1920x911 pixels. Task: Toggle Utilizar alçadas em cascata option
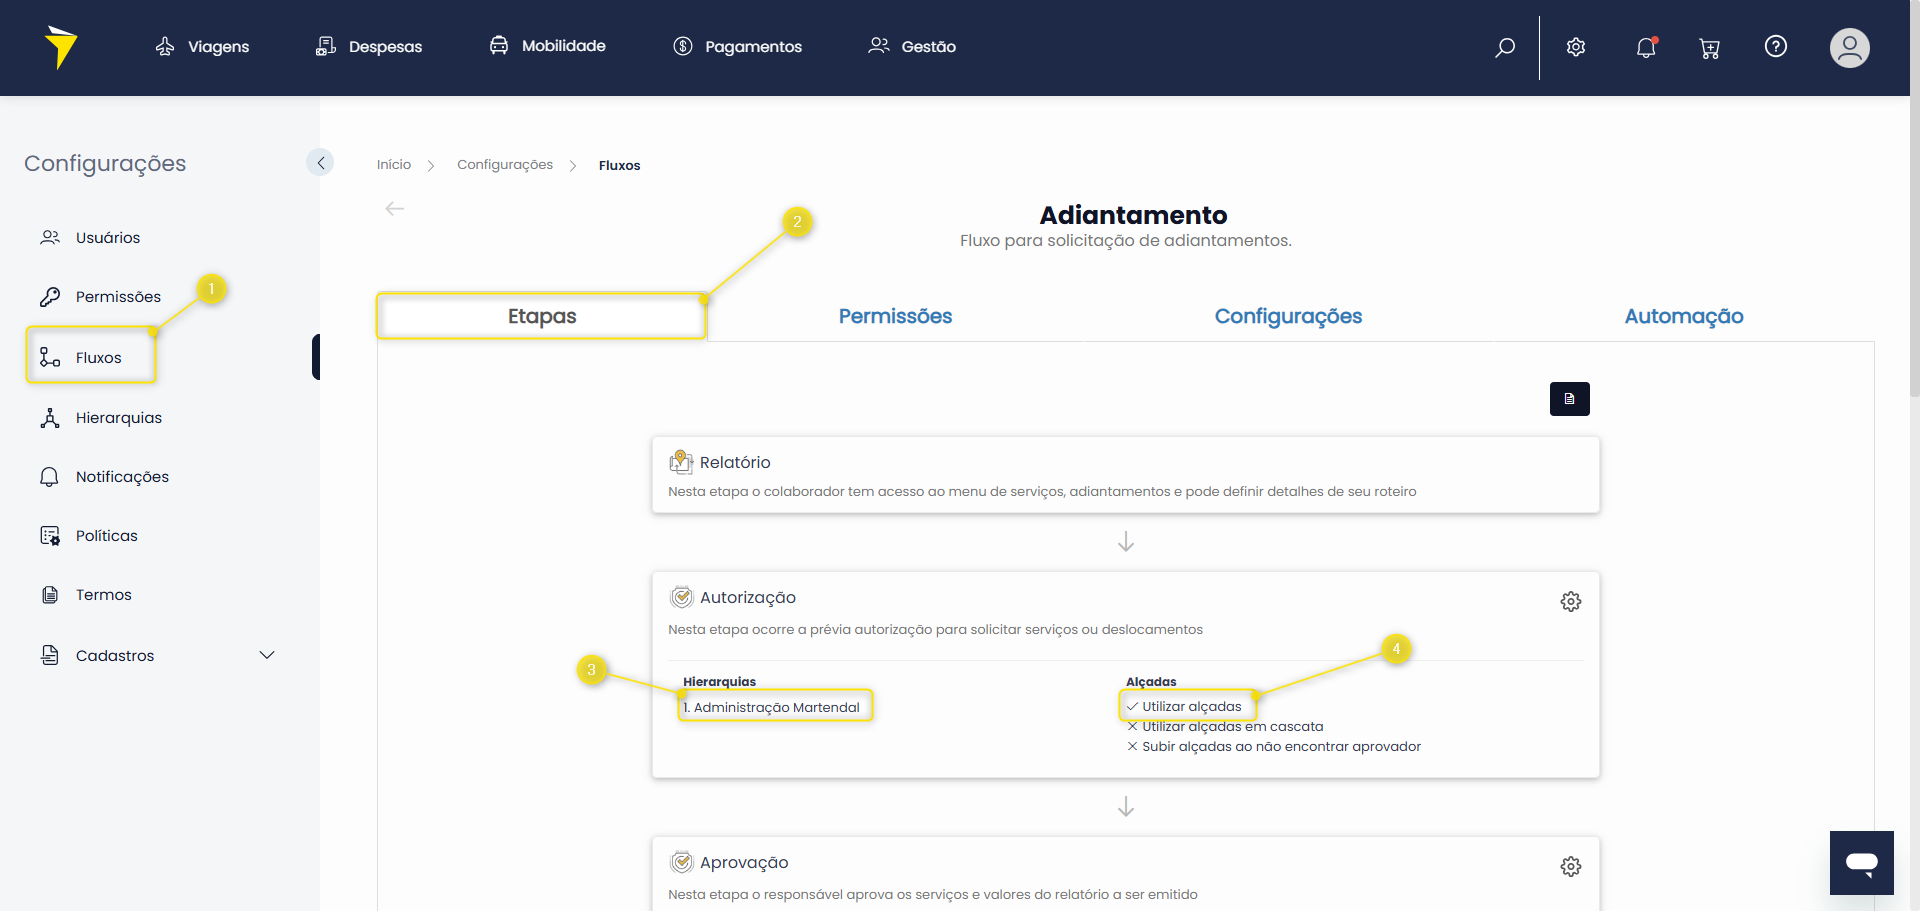(x=1231, y=727)
